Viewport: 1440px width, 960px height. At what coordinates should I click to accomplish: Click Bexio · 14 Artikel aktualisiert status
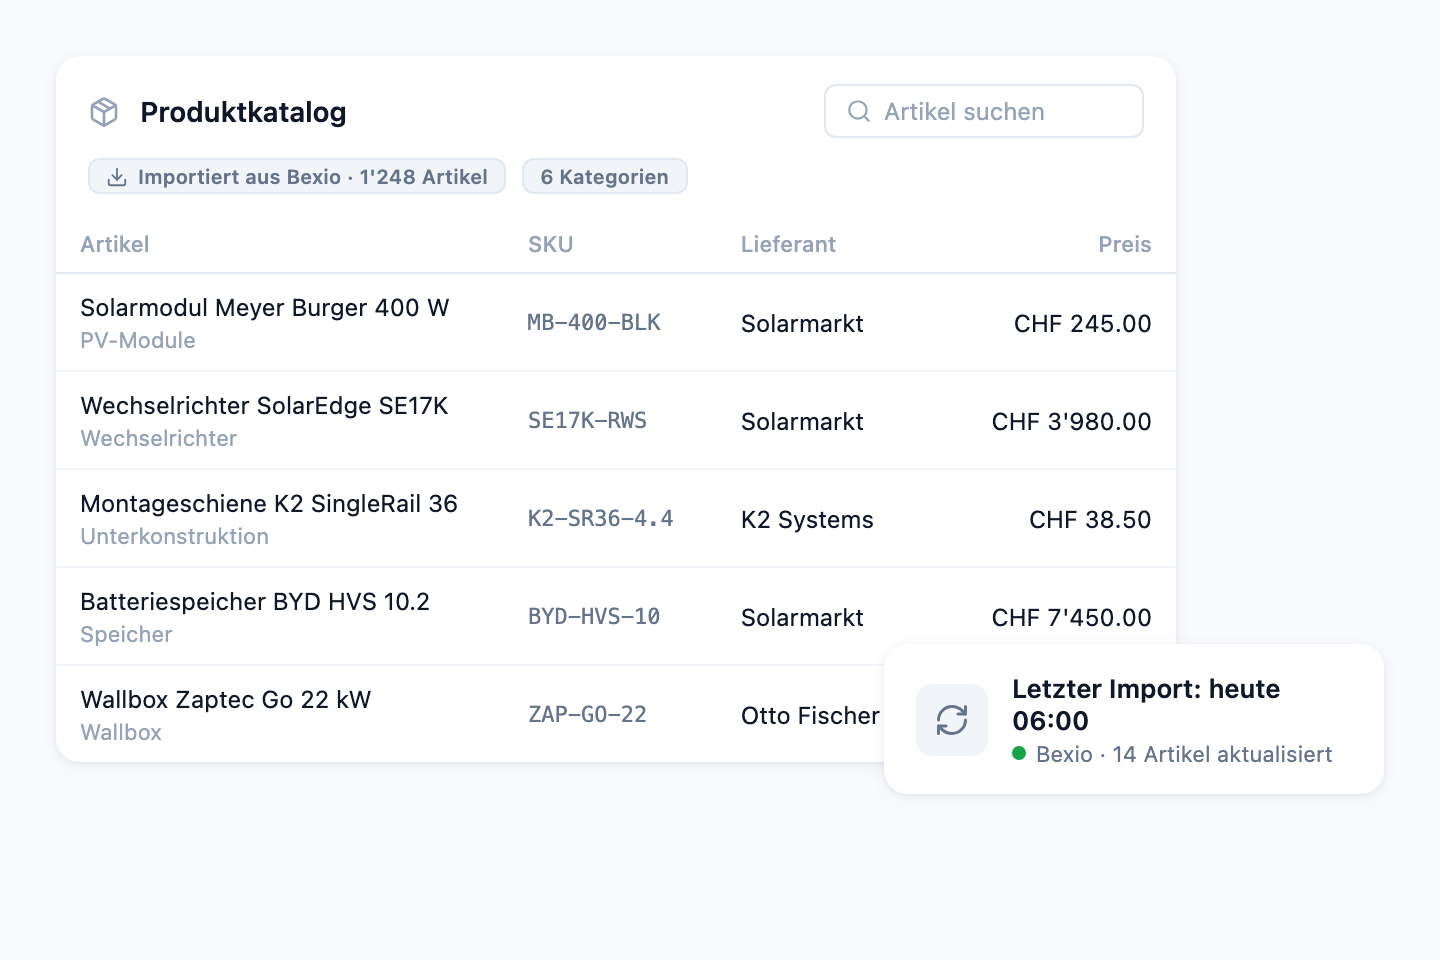pos(1184,754)
